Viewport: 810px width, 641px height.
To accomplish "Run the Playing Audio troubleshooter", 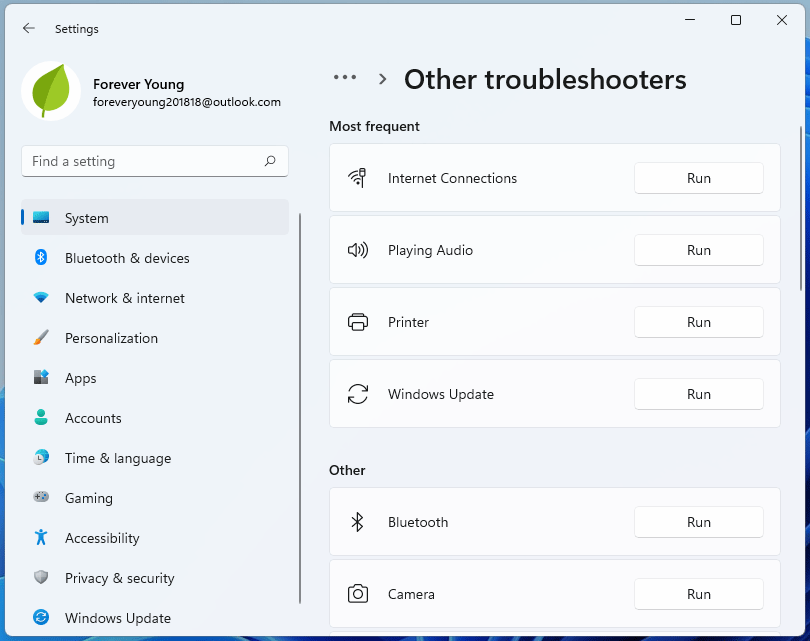I will coord(698,250).
